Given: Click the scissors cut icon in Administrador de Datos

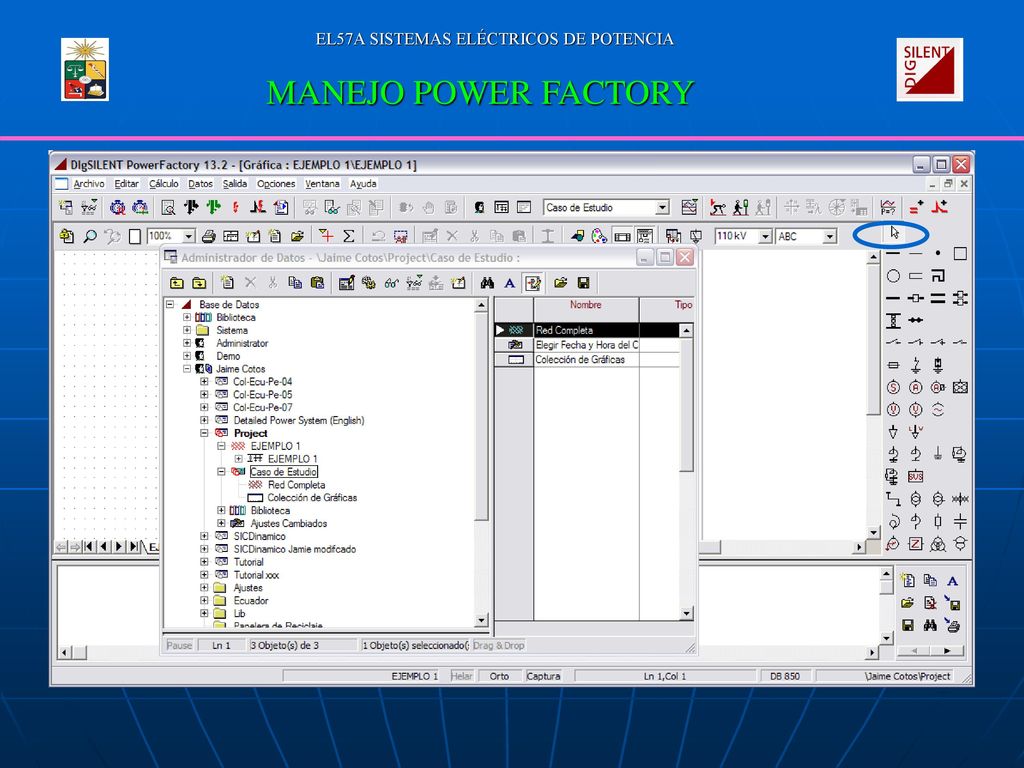Looking at the screenshot, I should coord(272,282).
